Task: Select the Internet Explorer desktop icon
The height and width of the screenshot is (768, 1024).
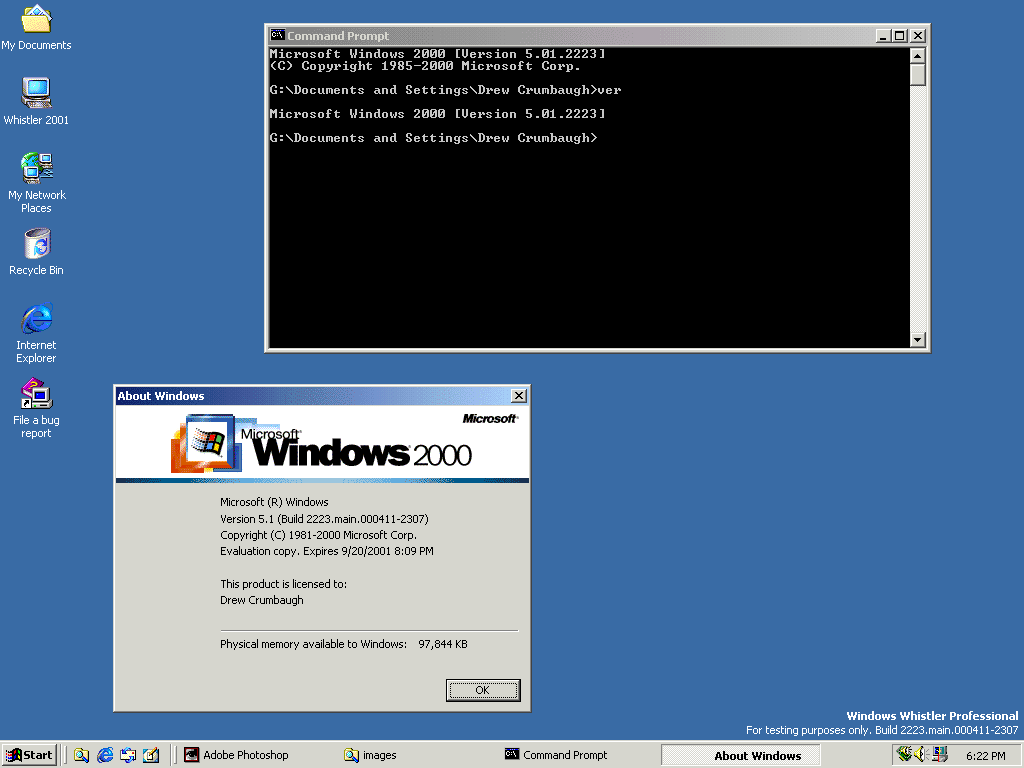Action: point(37,332)
